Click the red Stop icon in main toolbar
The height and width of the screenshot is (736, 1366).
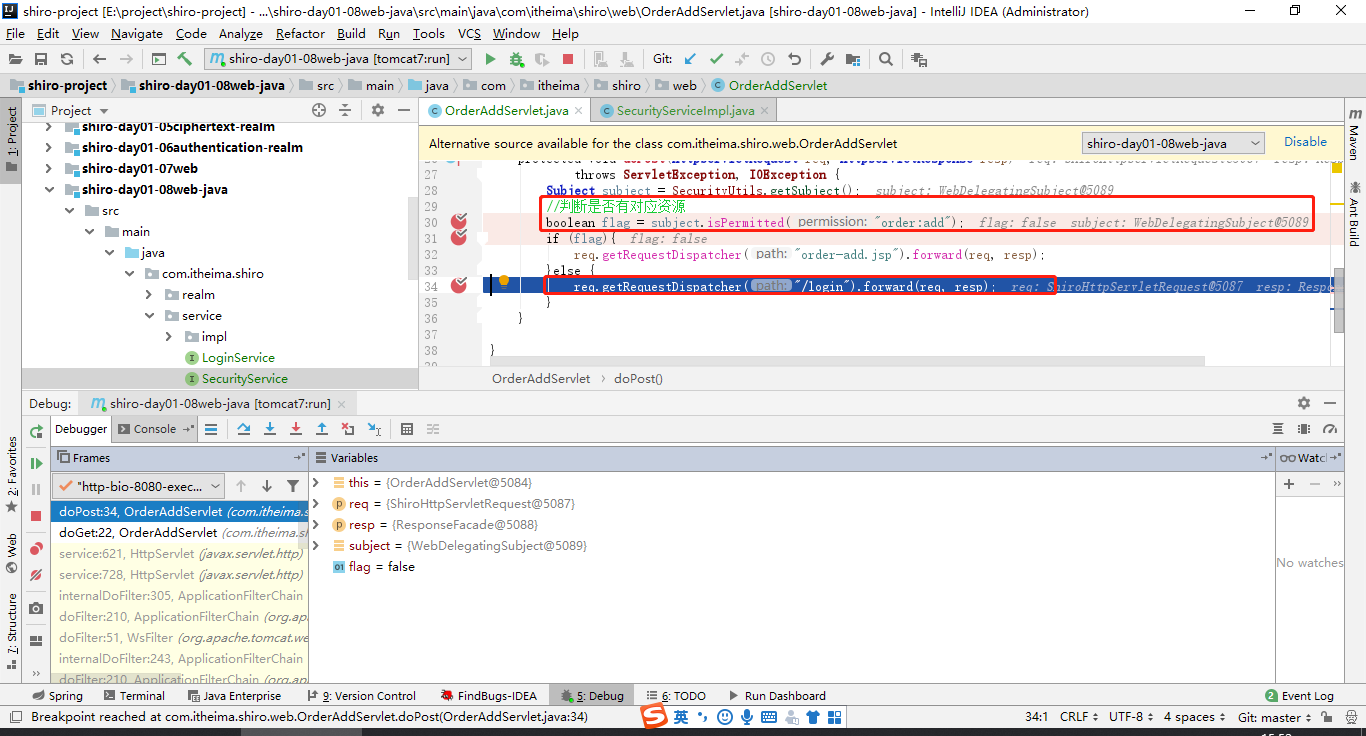click(x=568, y=59)
